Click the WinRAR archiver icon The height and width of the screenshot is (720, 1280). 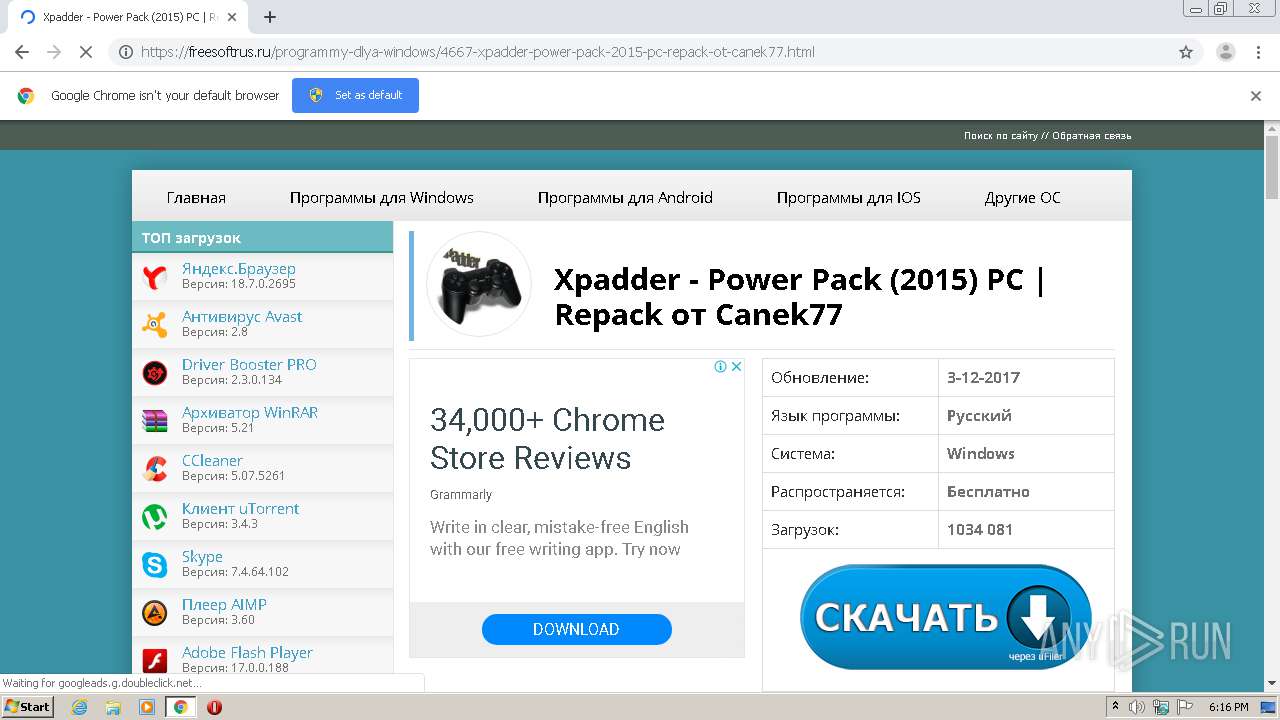coord(154,421)
